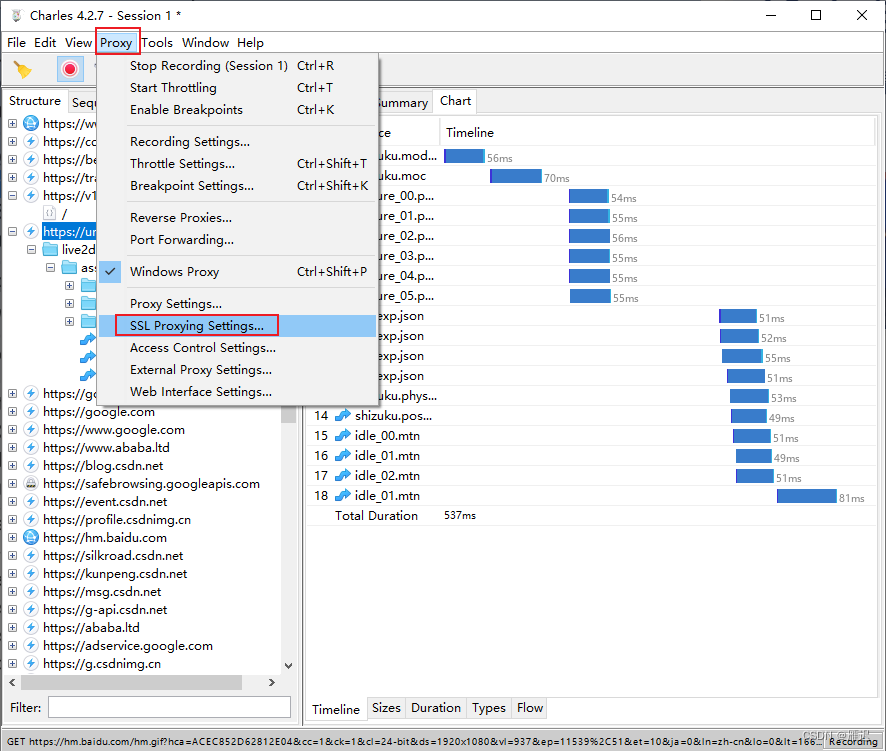Image resolution: width=886 pixels, height=751 pixels.
Task: Click the 70ms timeline bar
Action: 515,176
